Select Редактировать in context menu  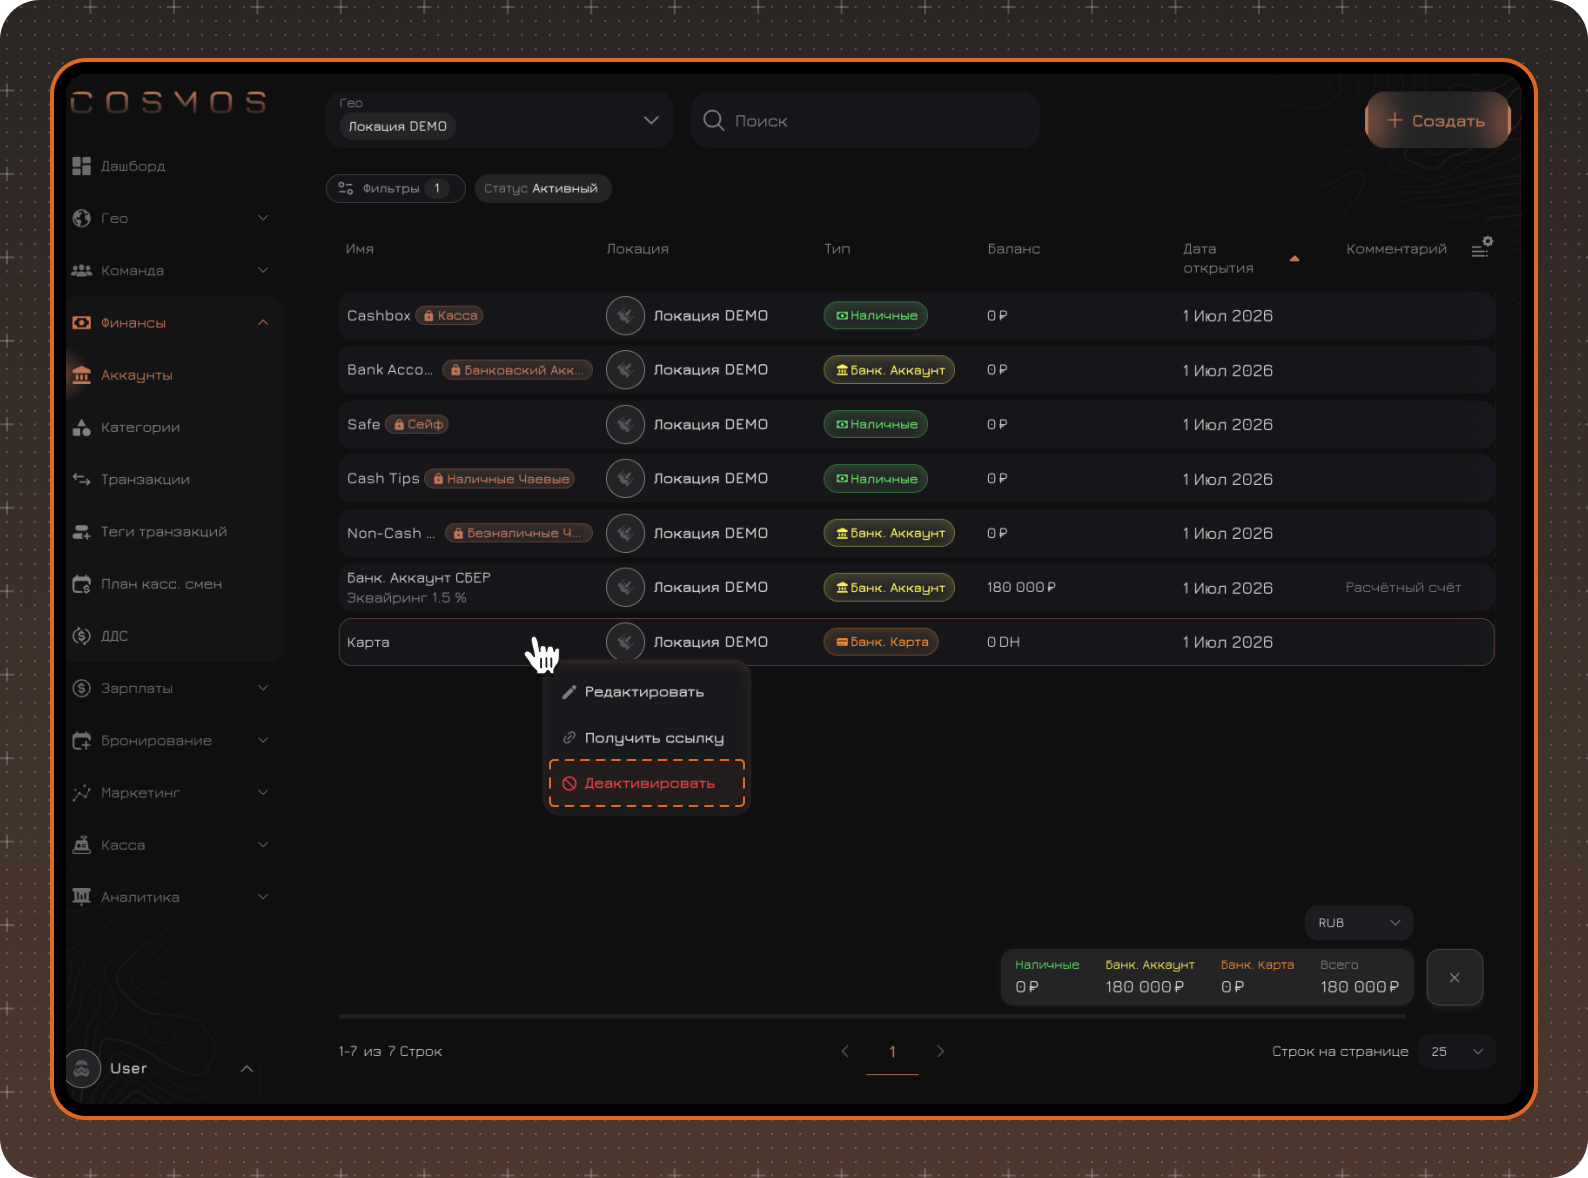coord(647,692)
